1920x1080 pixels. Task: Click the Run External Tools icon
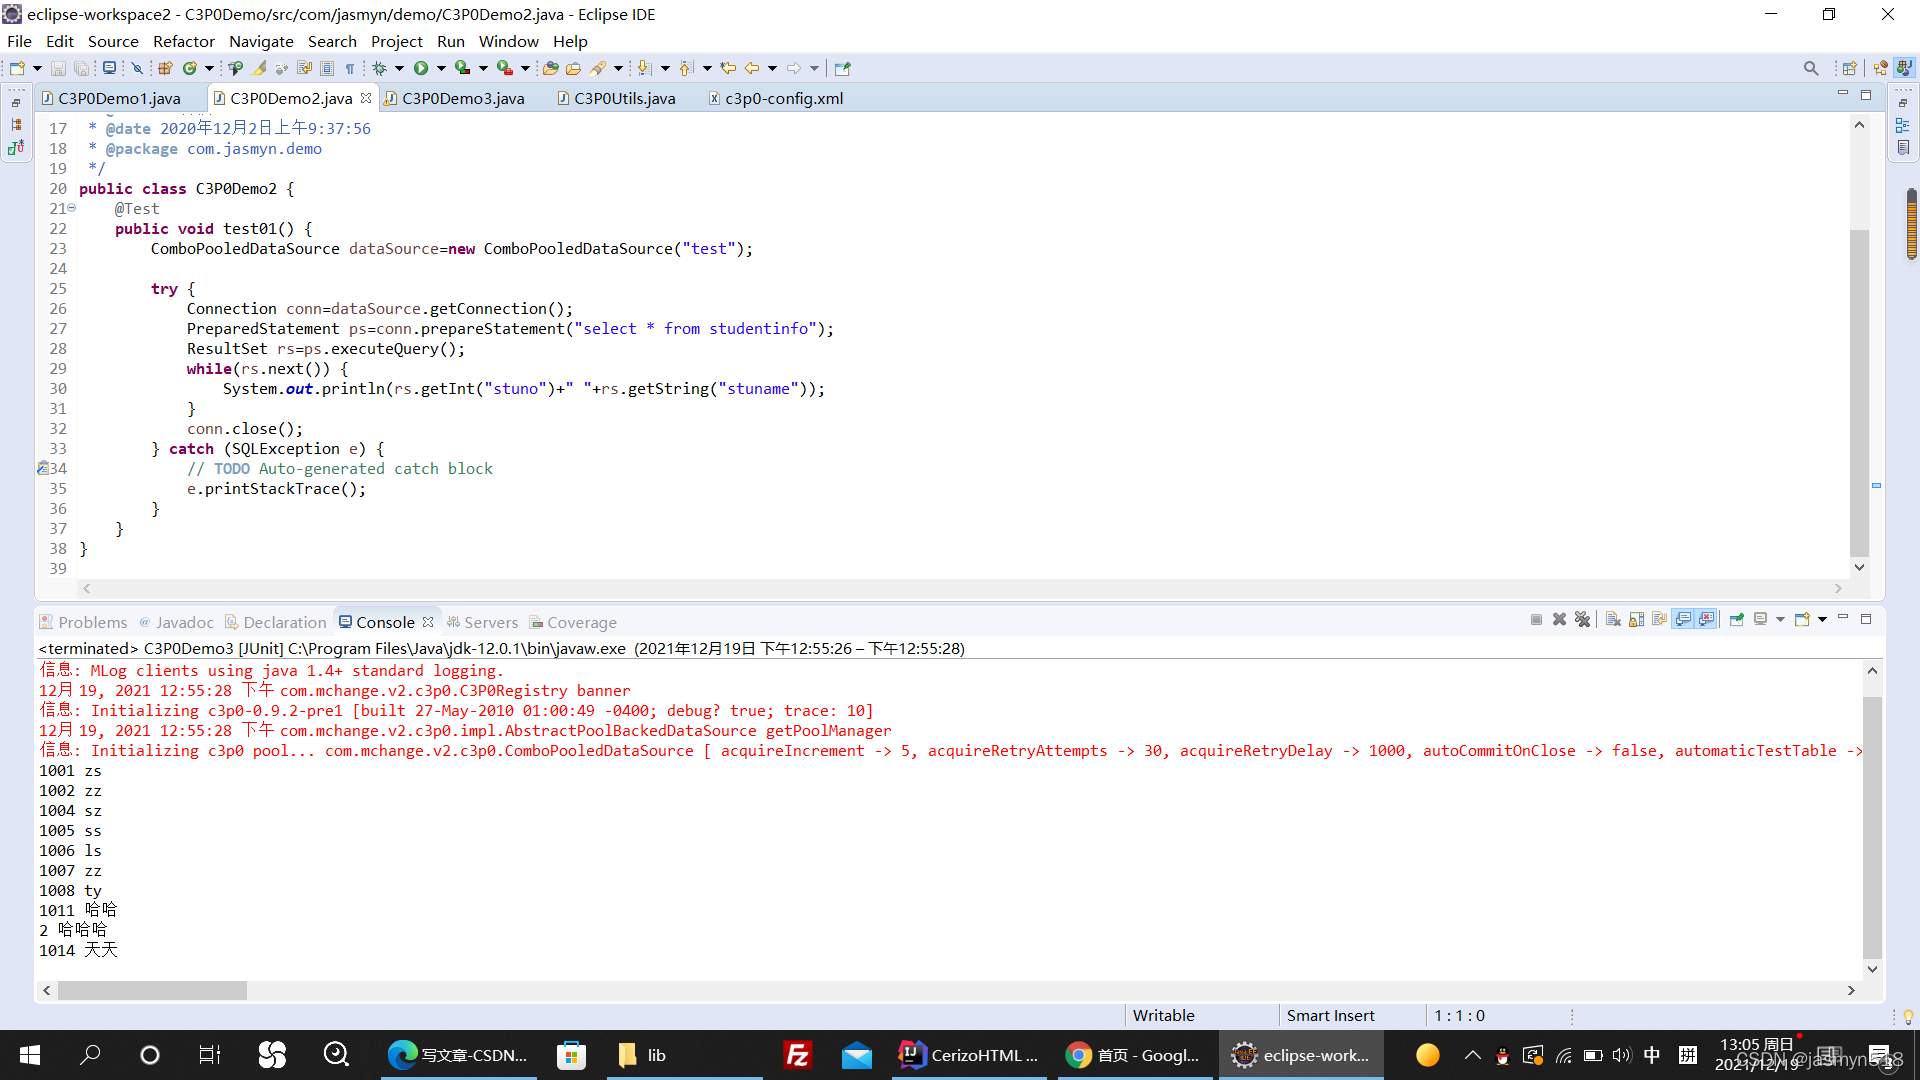504,68
